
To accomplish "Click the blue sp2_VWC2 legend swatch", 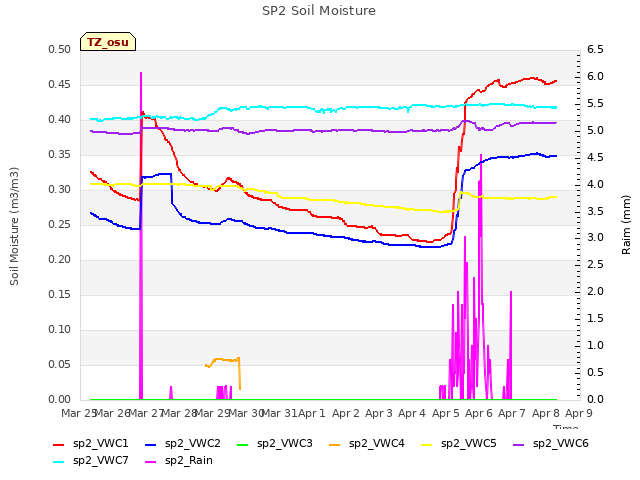I will pyautogui.click(x=151, y=444).
